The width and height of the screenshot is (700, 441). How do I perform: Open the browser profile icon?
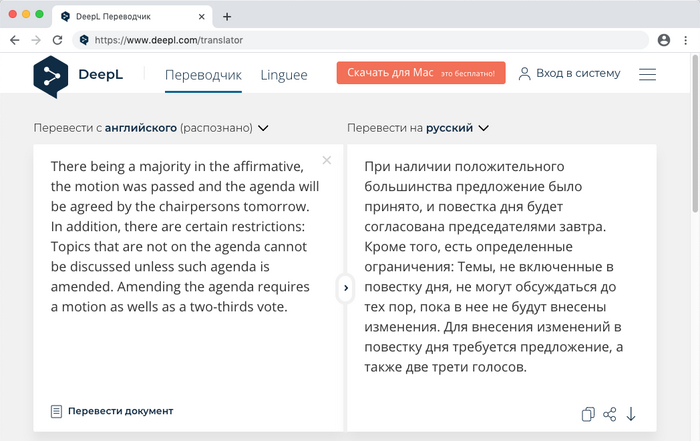pyautogui.click(x=664, y=40)
